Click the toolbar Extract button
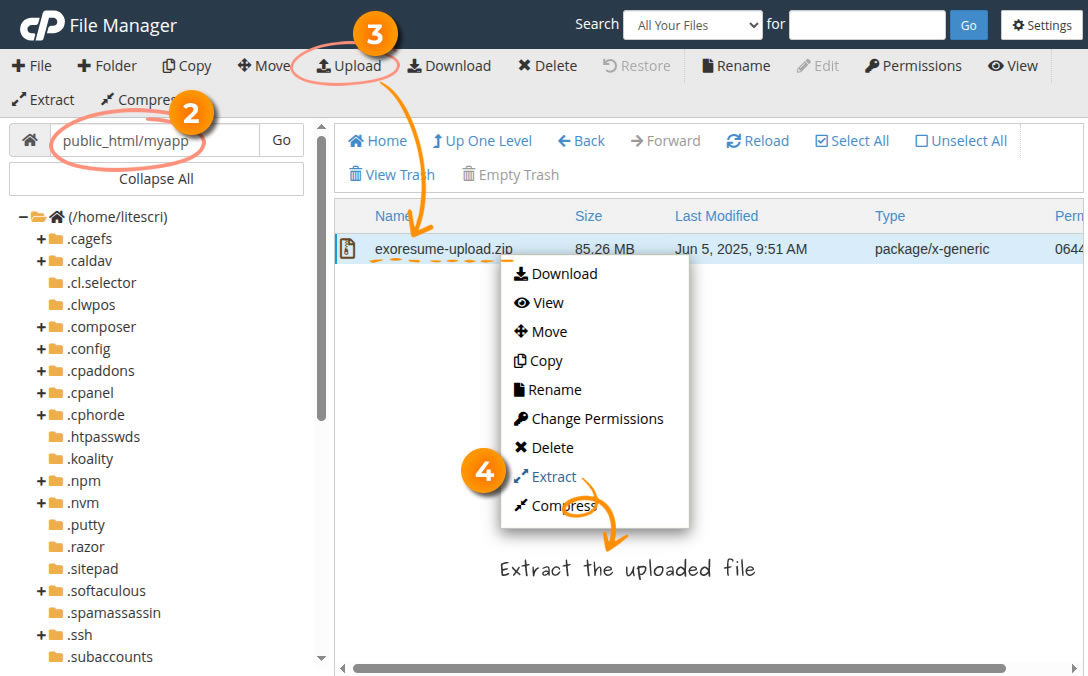The height and width of the screenshot is (676, 1088). [43, 100]
